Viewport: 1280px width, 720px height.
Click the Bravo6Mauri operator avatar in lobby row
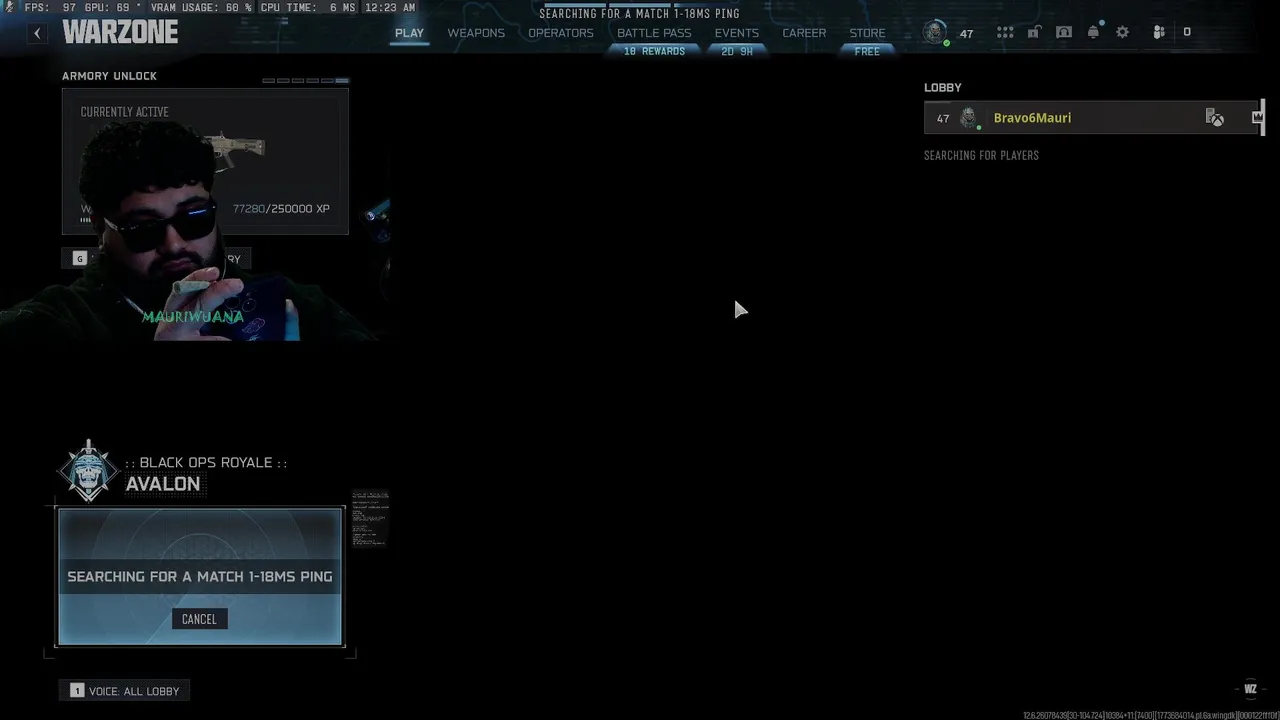pos(968,118)
